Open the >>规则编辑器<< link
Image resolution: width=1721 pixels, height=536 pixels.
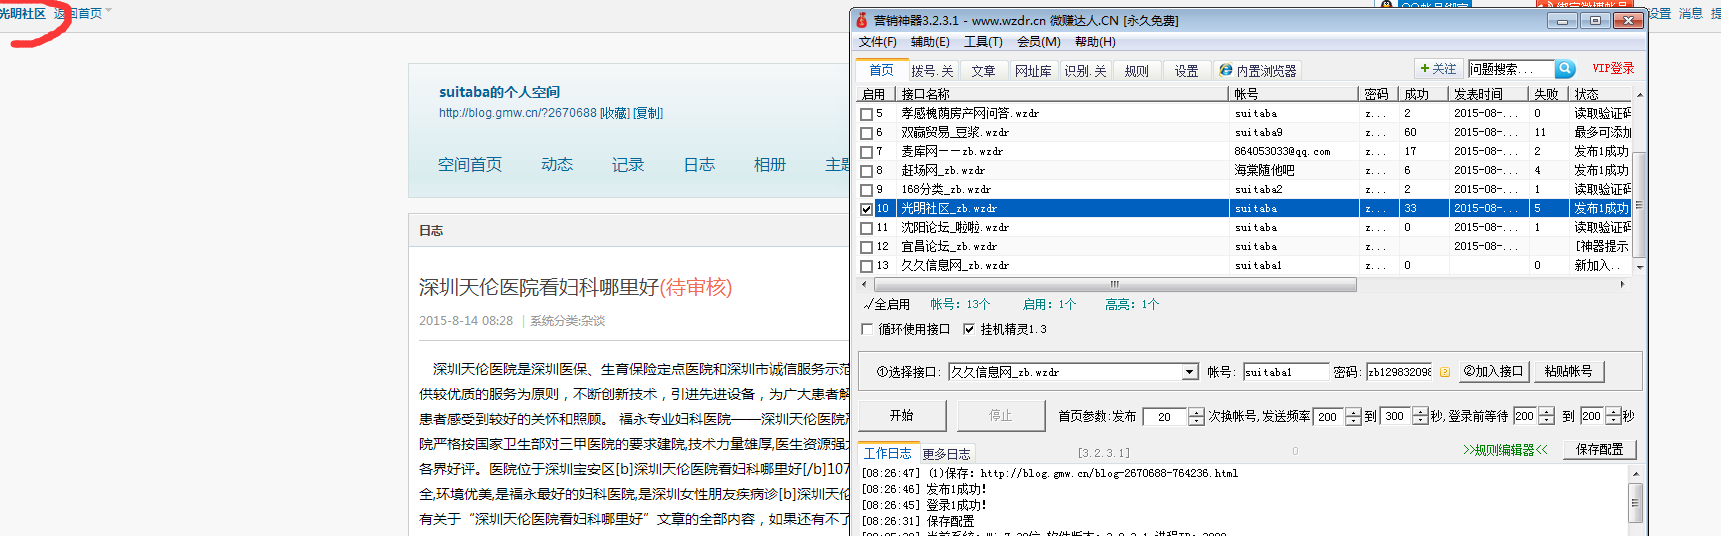point(1505,450)
